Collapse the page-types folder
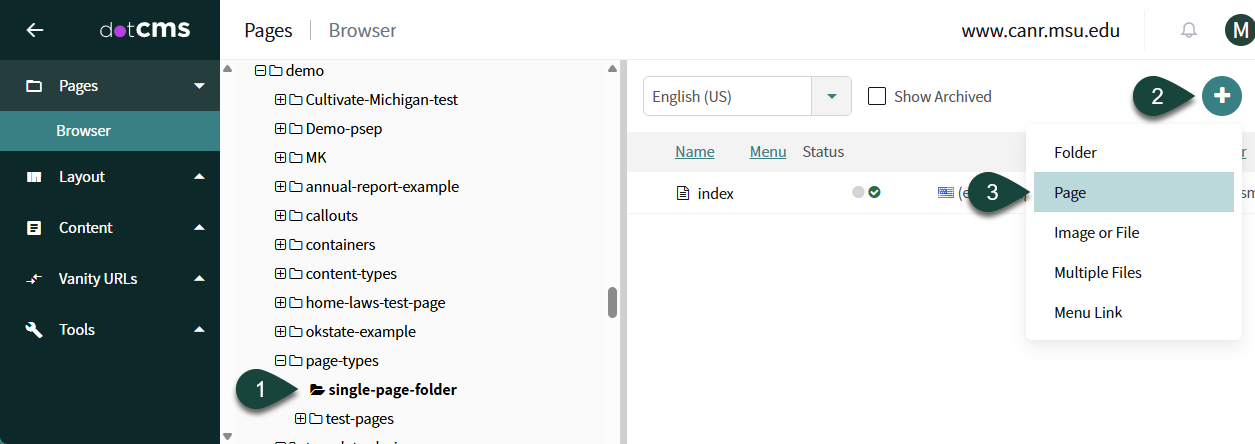Screen dimensions: 1255x444 (280, 361)
